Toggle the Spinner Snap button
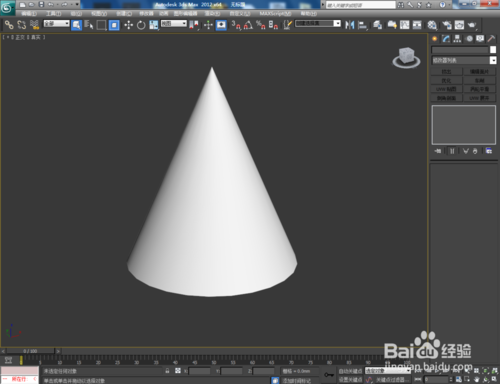500x384 pixels. point(273,25)
